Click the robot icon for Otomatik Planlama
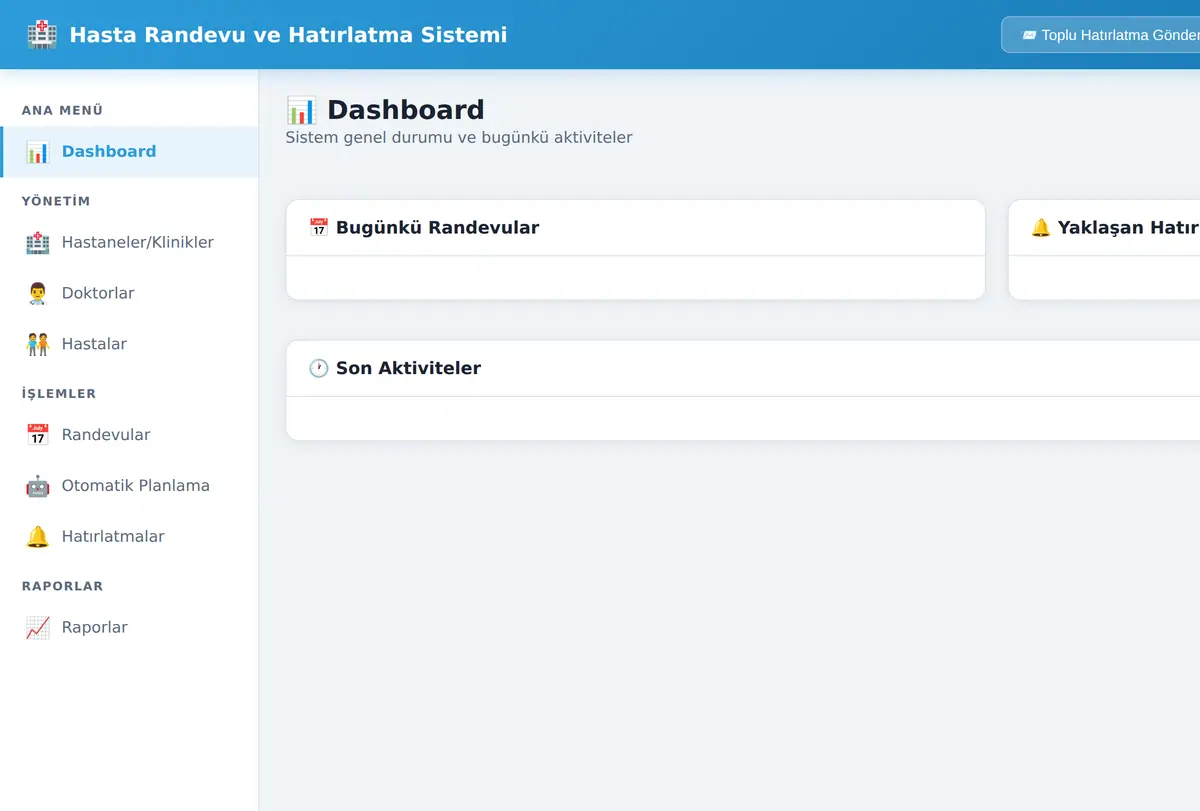The image size is (1200, 811). pyautogui.click(x=37, y=487)
